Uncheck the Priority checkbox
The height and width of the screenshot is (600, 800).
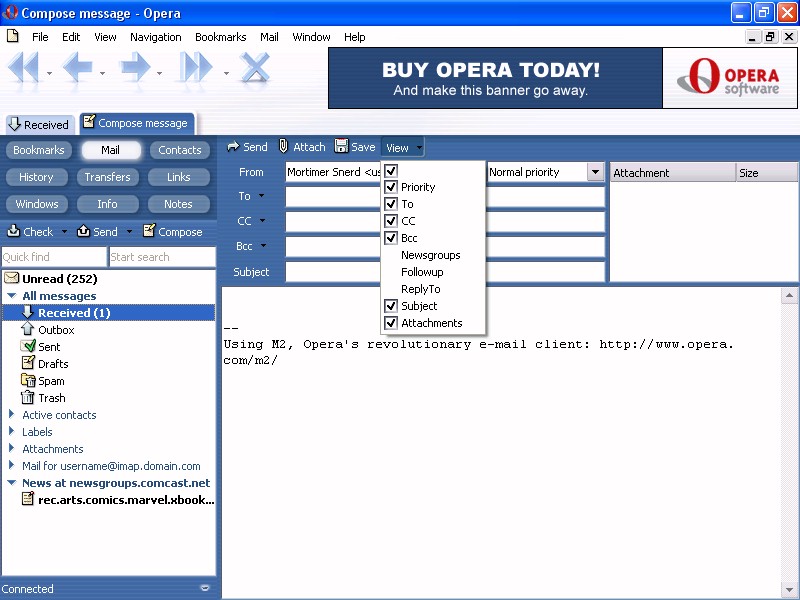click(x=391, y=187)
